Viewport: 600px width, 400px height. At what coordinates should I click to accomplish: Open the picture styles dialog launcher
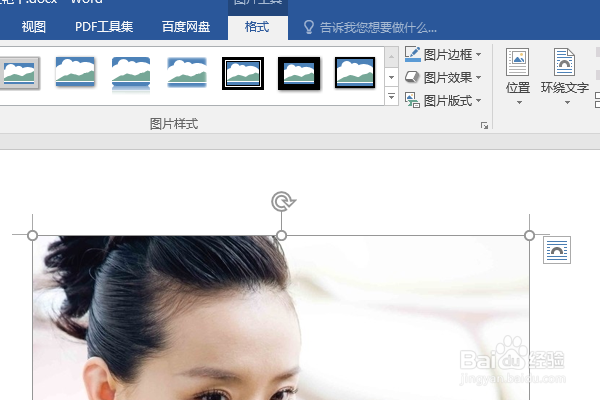pyautogui.click(x=484, y=126)
